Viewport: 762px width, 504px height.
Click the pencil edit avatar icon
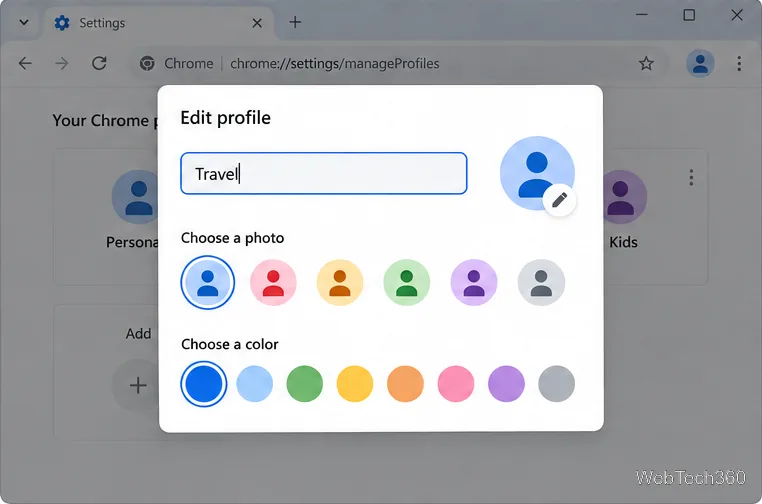pyautogui.click(x=559, y=200)
